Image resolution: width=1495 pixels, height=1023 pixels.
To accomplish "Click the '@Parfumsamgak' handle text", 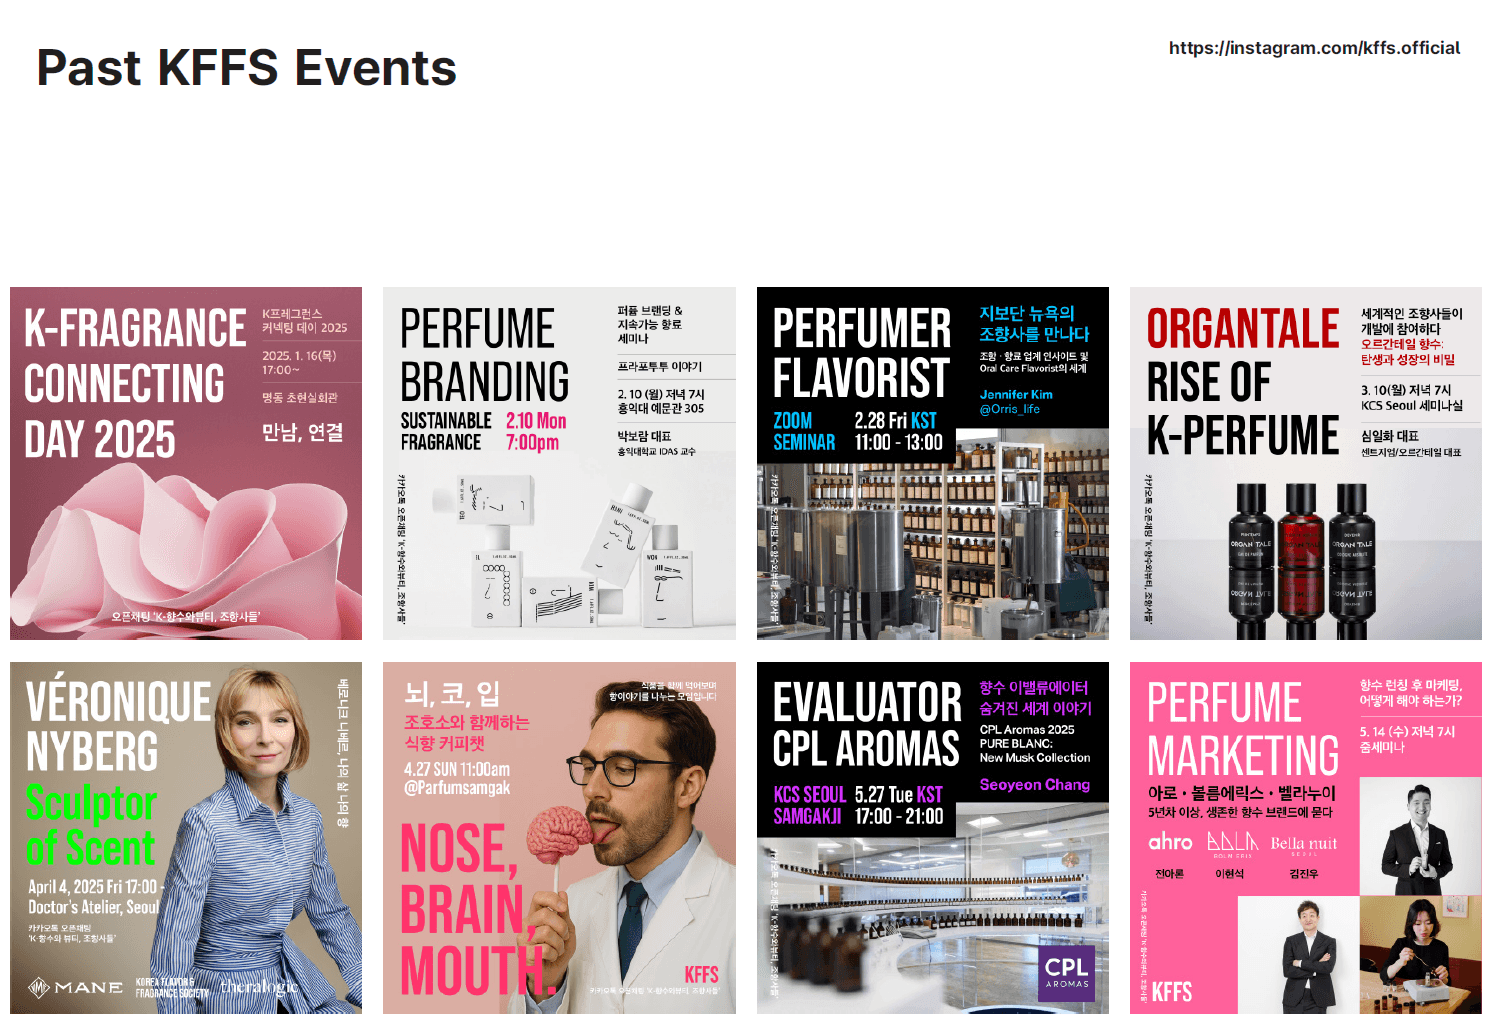I will tap(457, 788).
